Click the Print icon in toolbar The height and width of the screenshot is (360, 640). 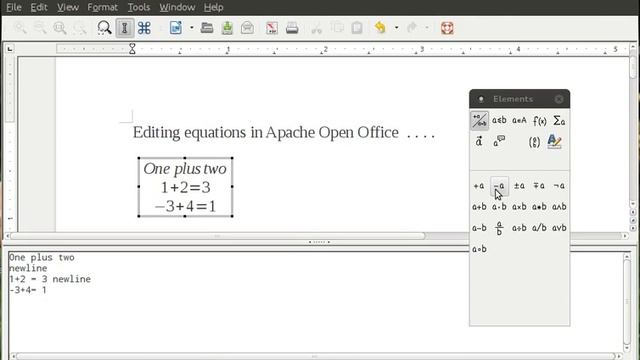coord(292,28)
